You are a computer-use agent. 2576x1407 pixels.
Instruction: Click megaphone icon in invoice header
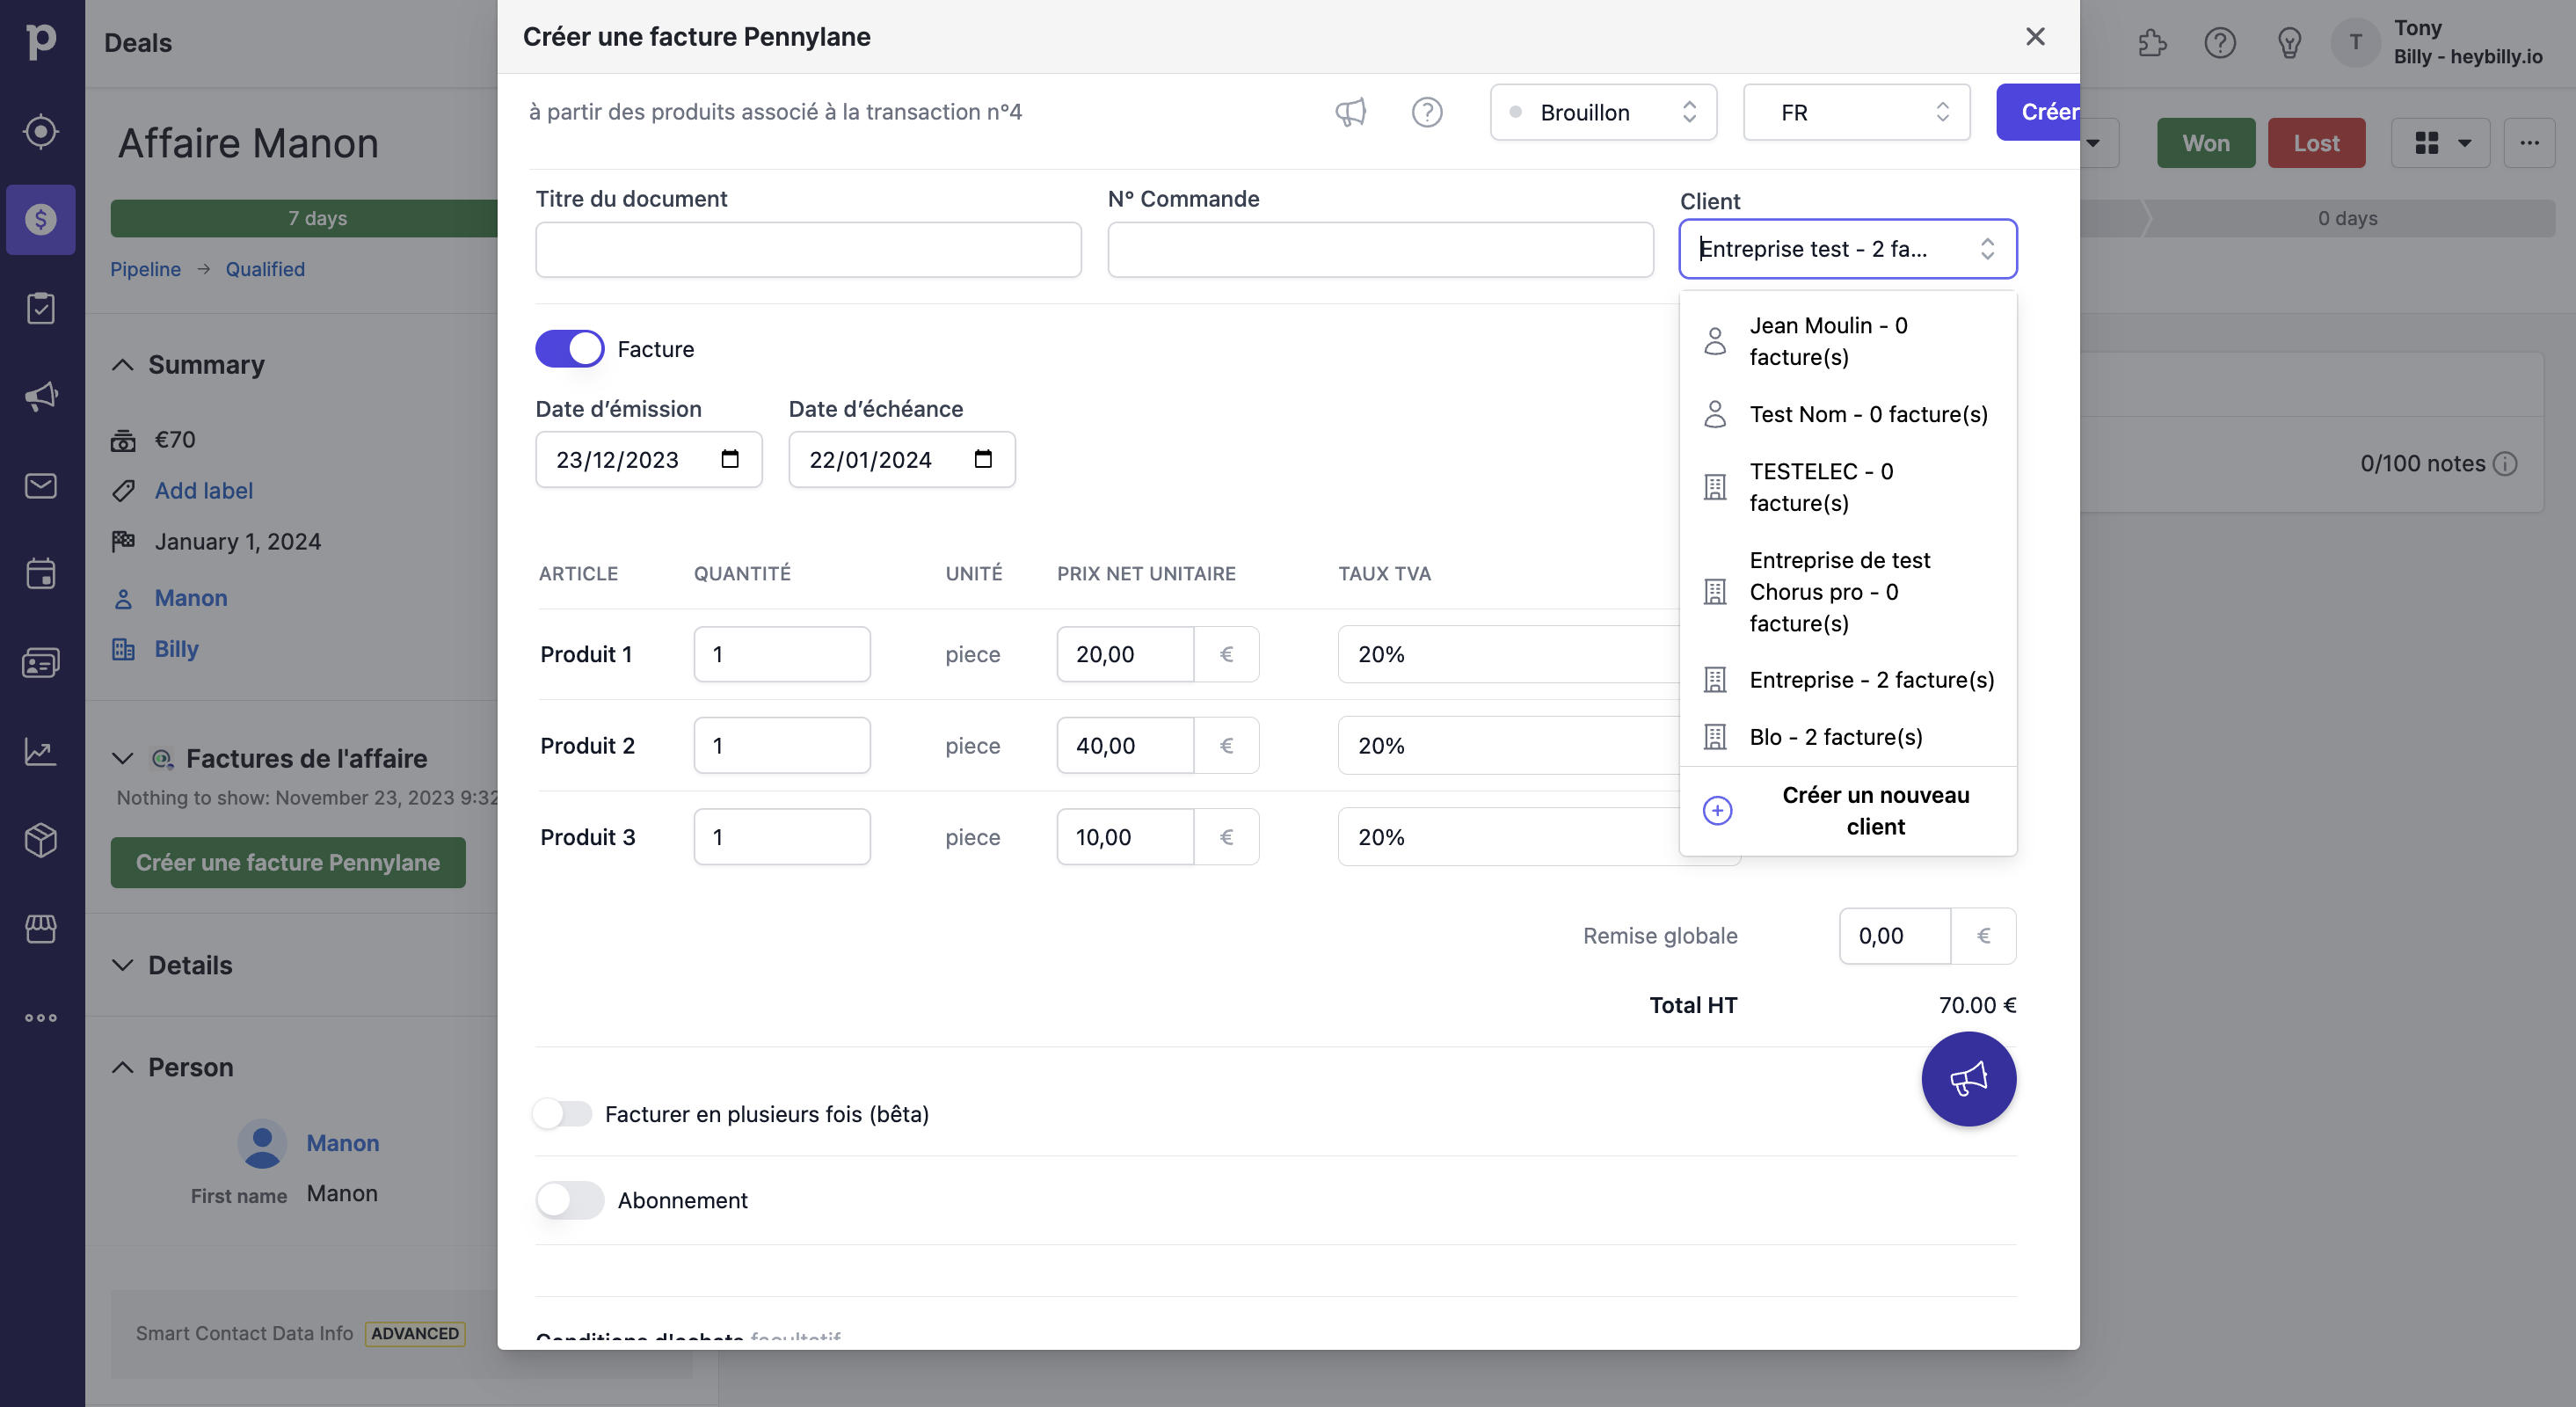[x=1350, y=112]
